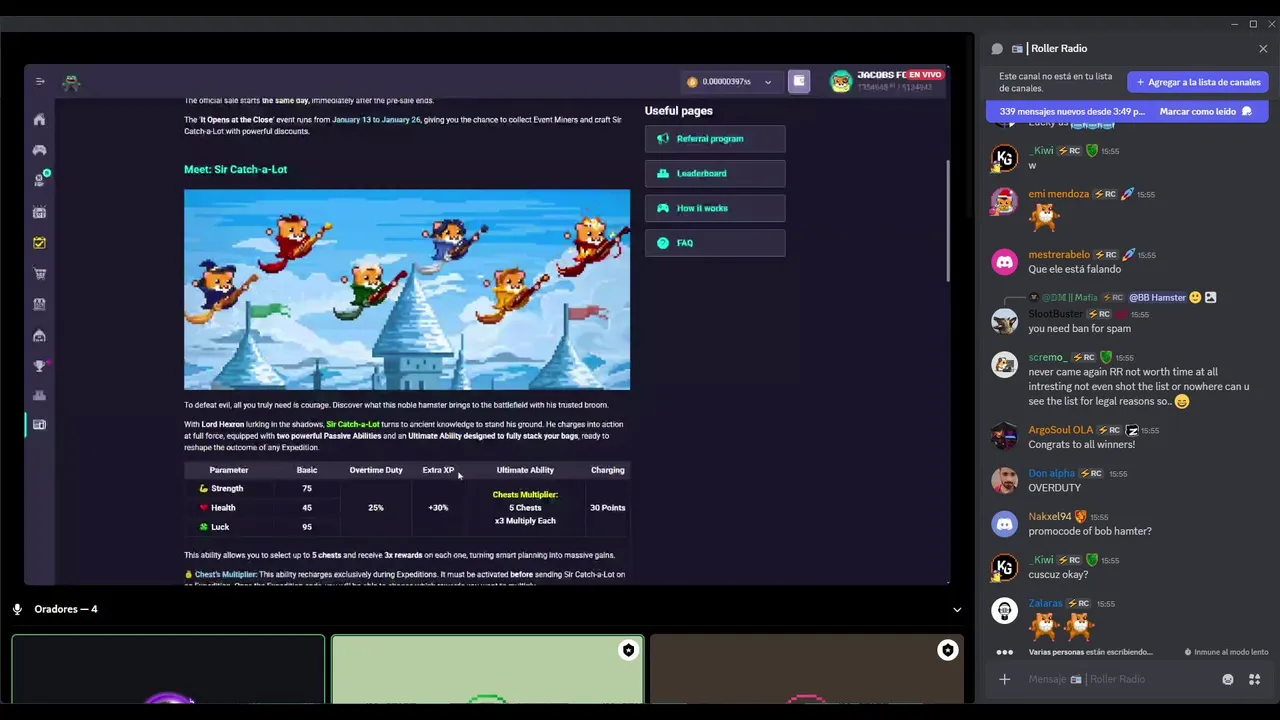1280x720 pixels.
Task: Click the Luck row in parameter table
Action: click(x=262, y=527)
